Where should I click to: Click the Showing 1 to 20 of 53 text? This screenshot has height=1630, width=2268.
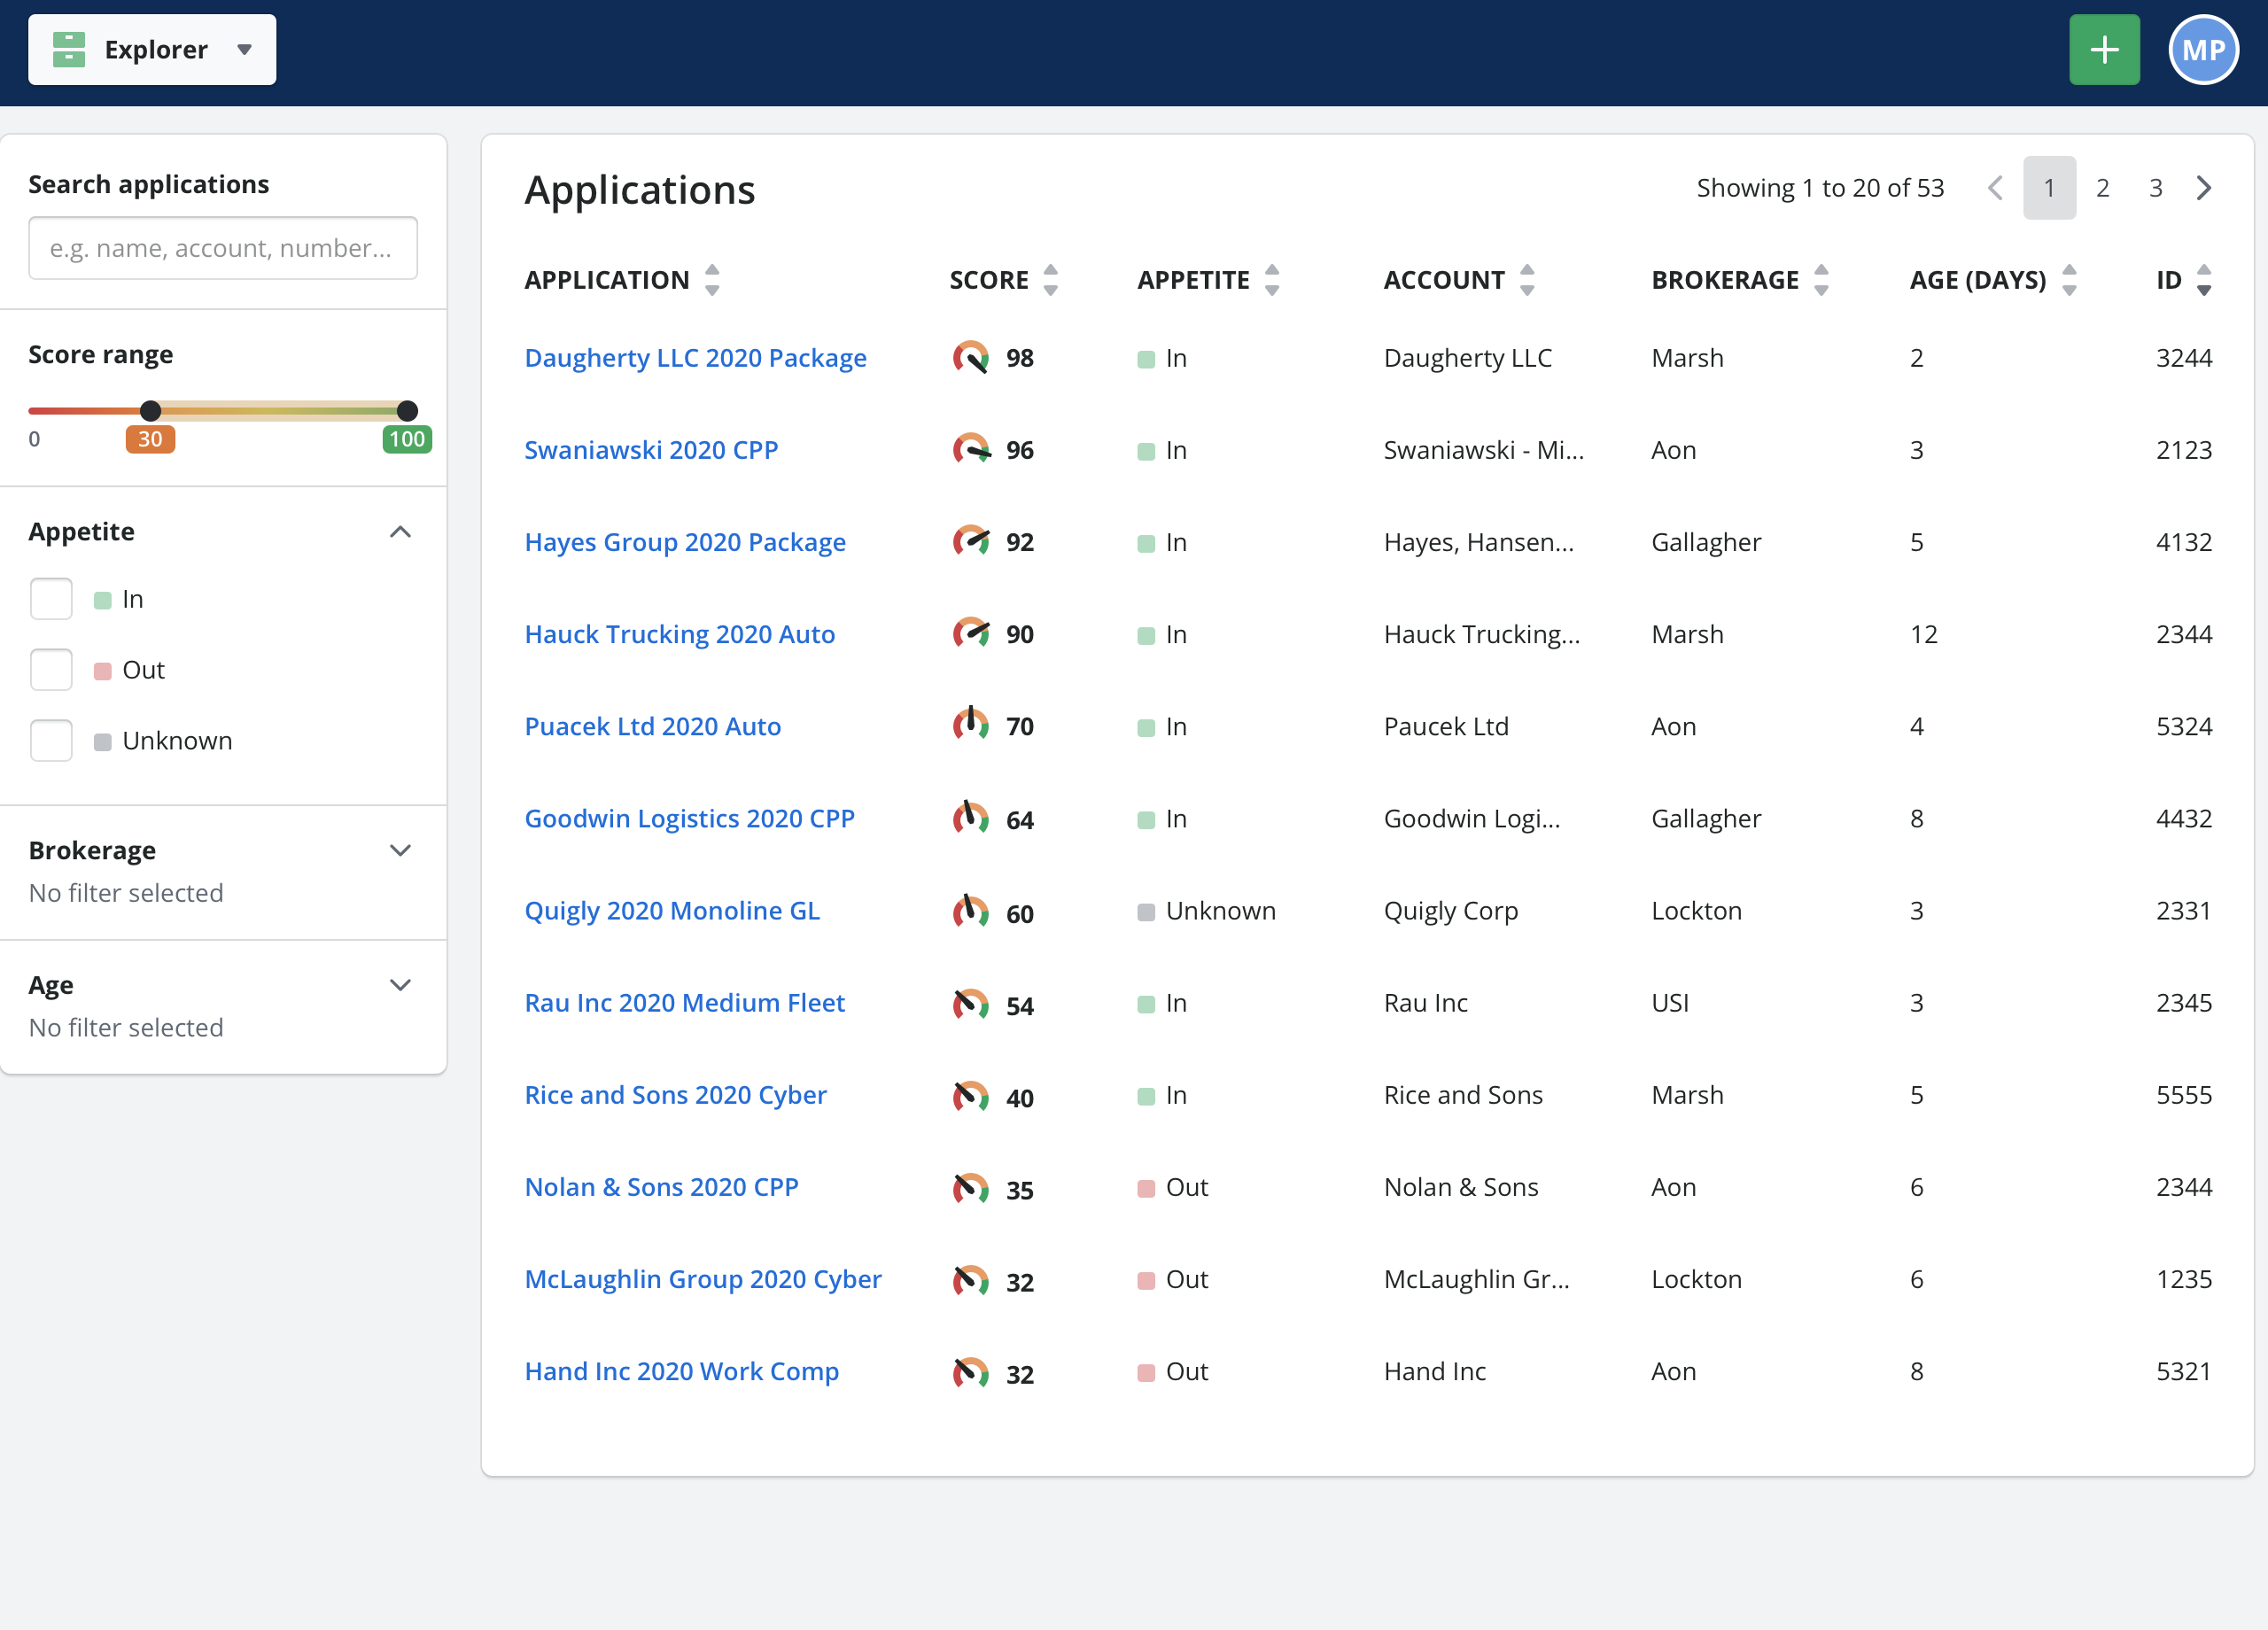coord(1820,188)
